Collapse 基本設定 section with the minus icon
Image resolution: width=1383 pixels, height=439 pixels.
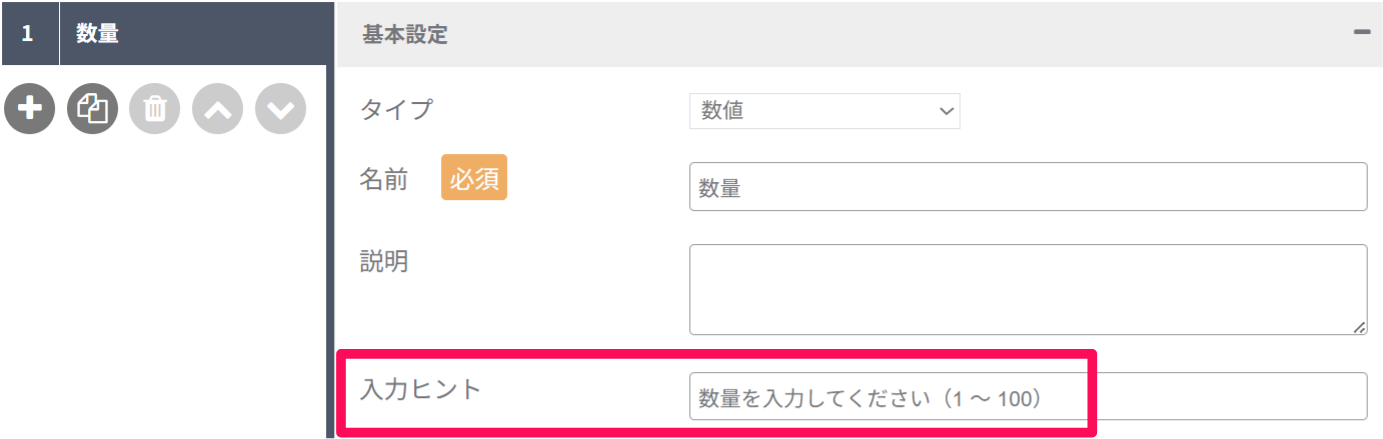[x=1361, y=32]
